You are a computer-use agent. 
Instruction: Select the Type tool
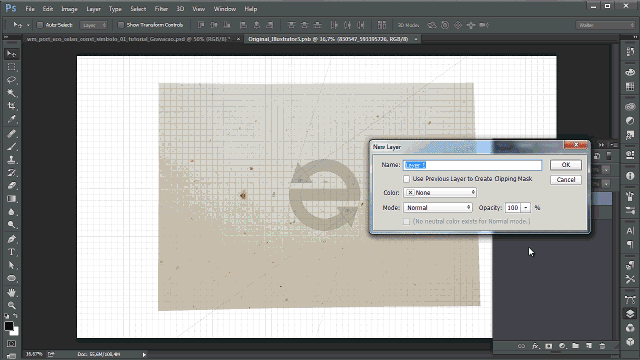click(11, 252)
